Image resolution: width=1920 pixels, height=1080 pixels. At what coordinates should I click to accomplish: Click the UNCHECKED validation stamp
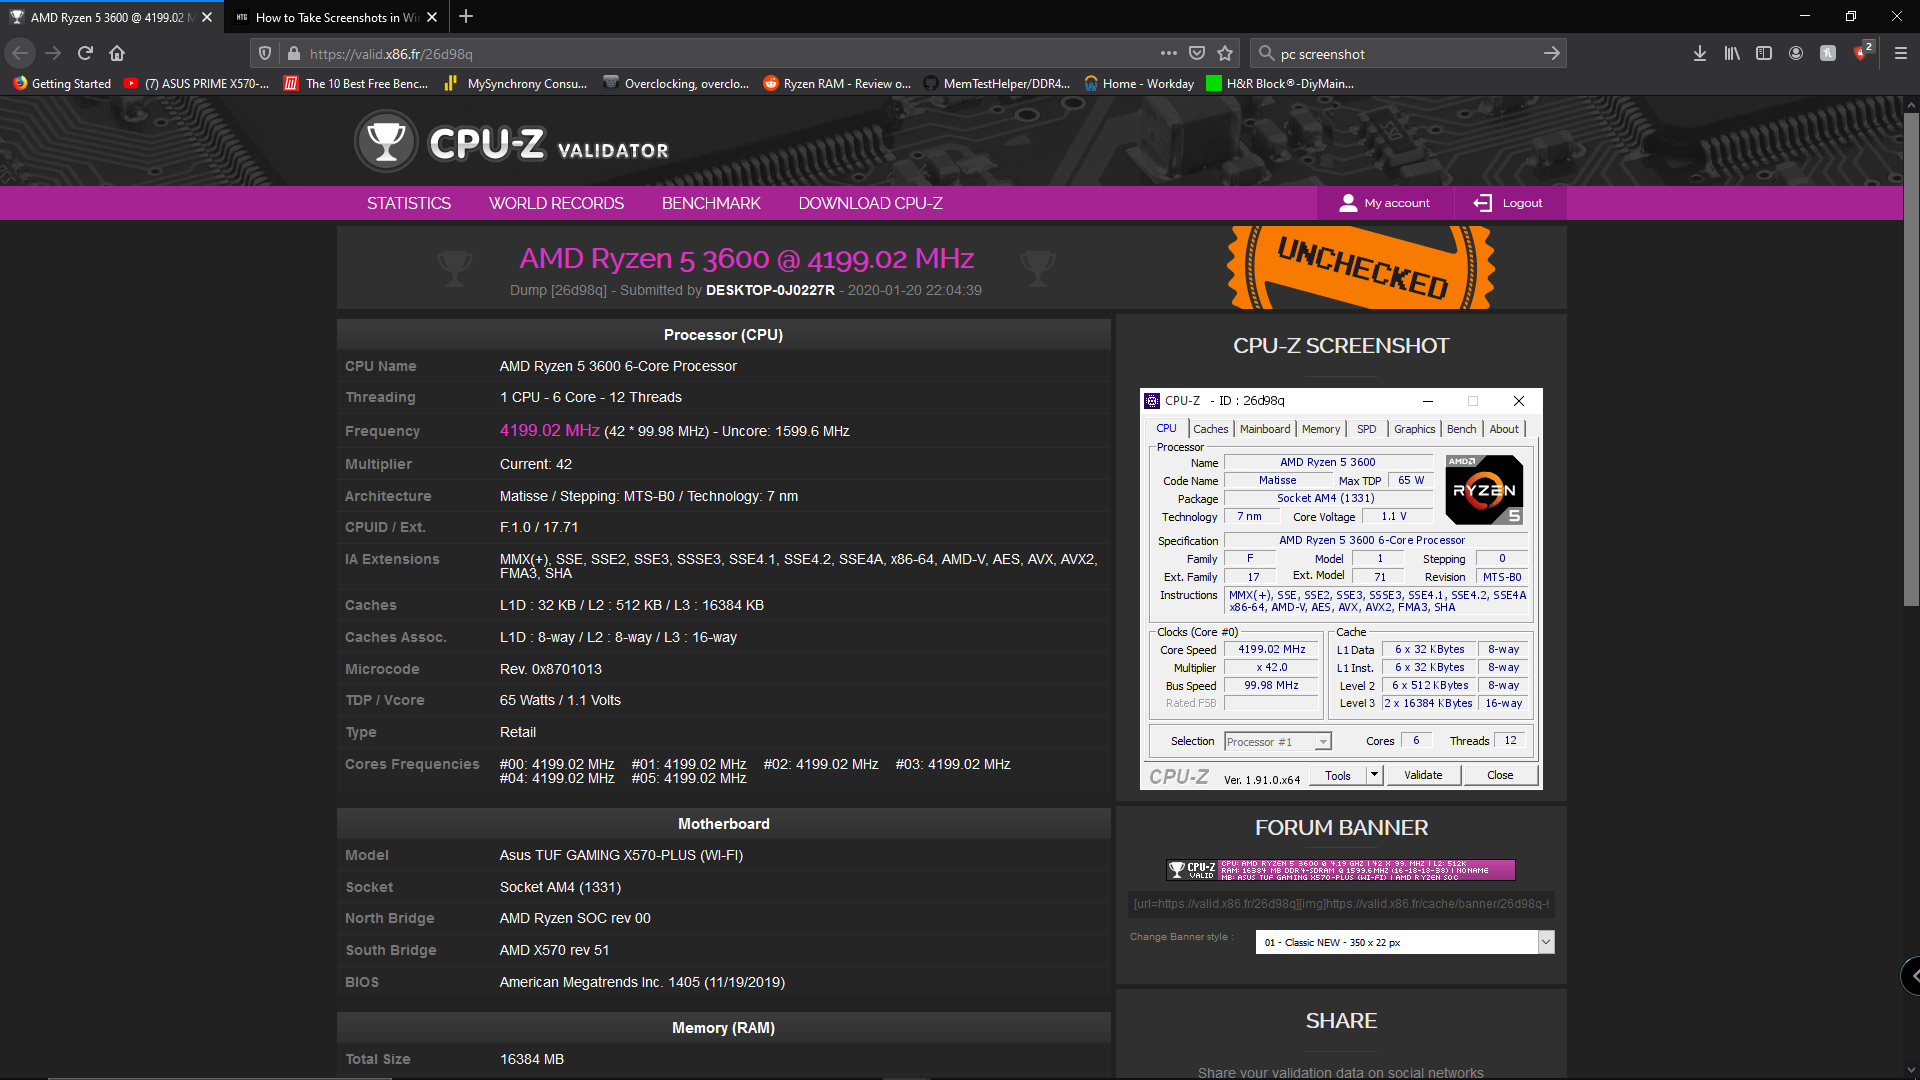(1361, 267)
